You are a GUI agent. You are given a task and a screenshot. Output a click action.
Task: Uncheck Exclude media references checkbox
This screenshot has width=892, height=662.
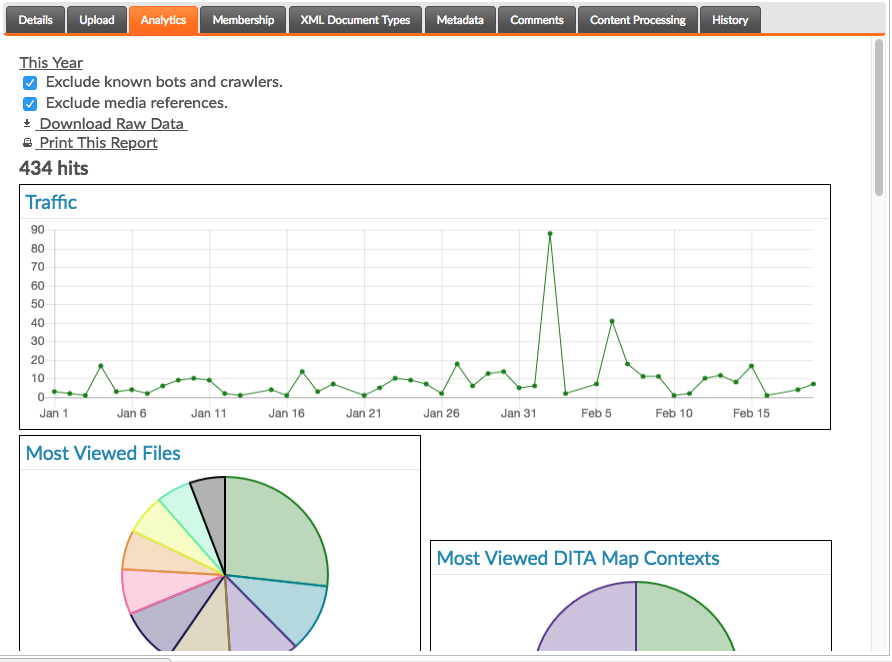point(30,104)
